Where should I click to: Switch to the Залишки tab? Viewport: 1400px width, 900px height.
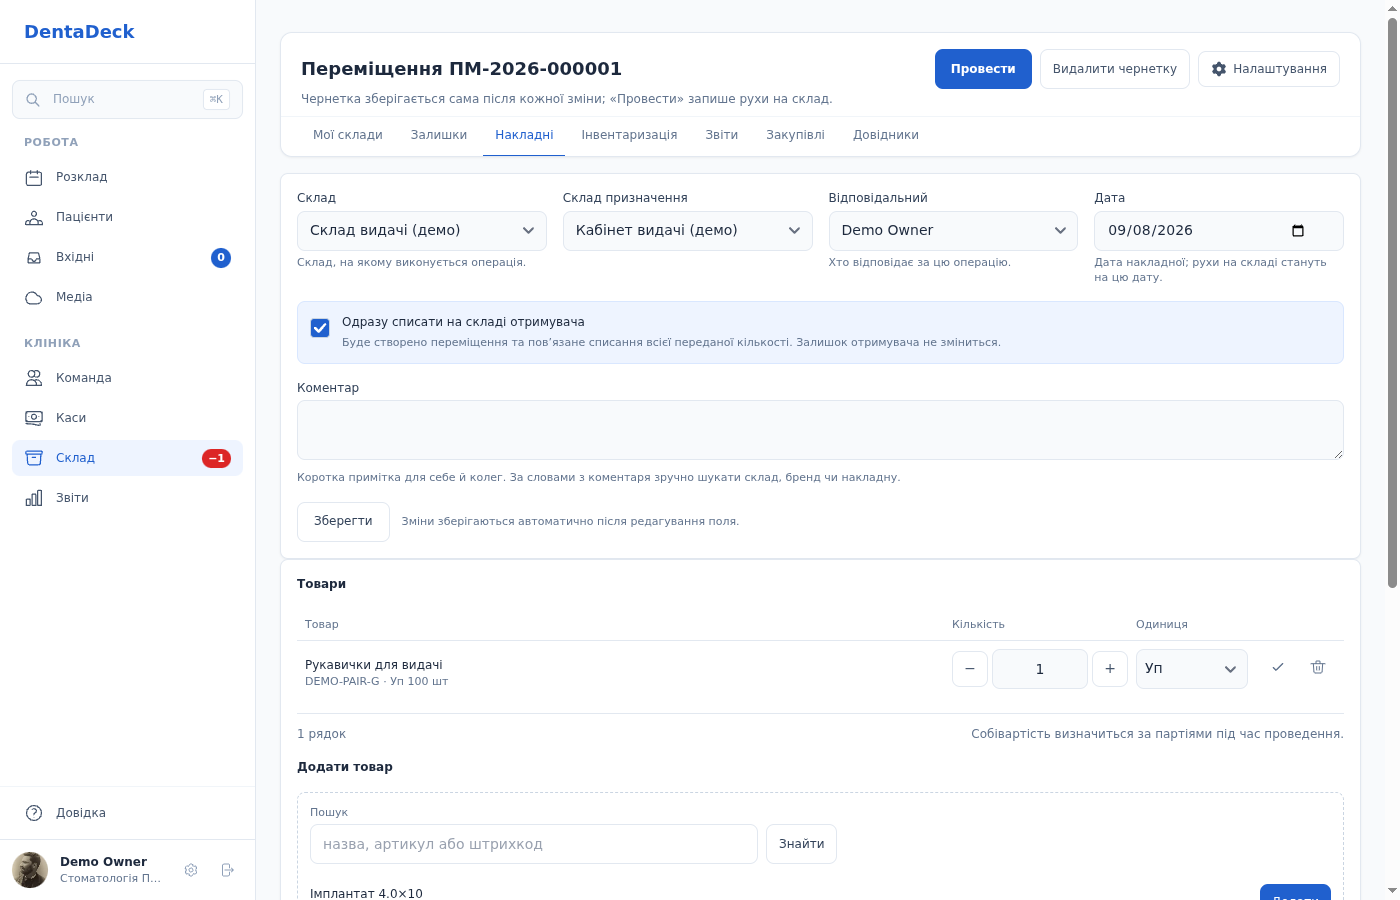(439, 135)
